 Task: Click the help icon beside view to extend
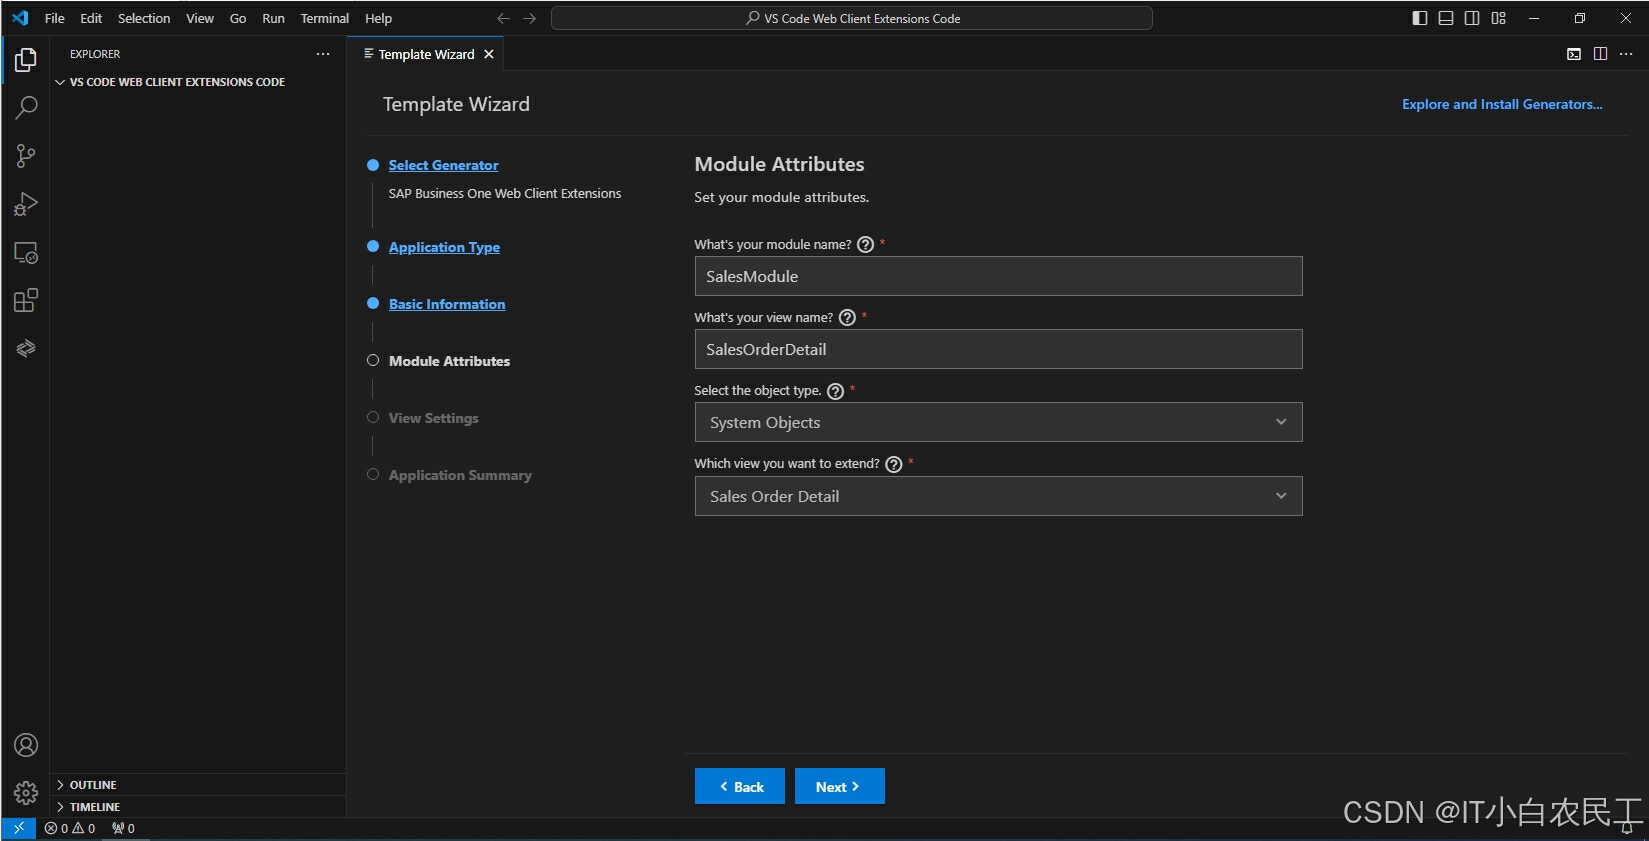894,464
